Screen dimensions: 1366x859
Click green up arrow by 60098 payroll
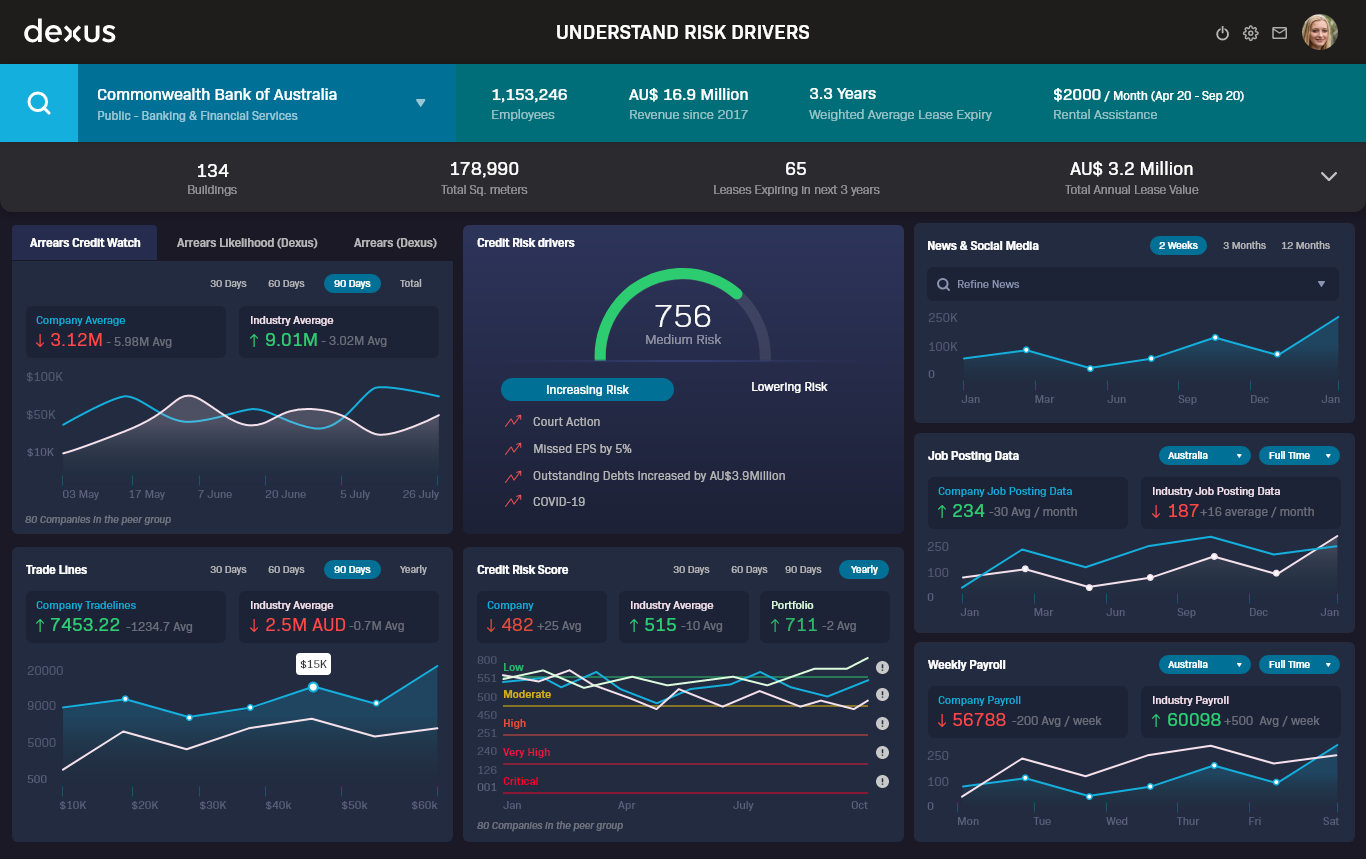click(1156, 720)
